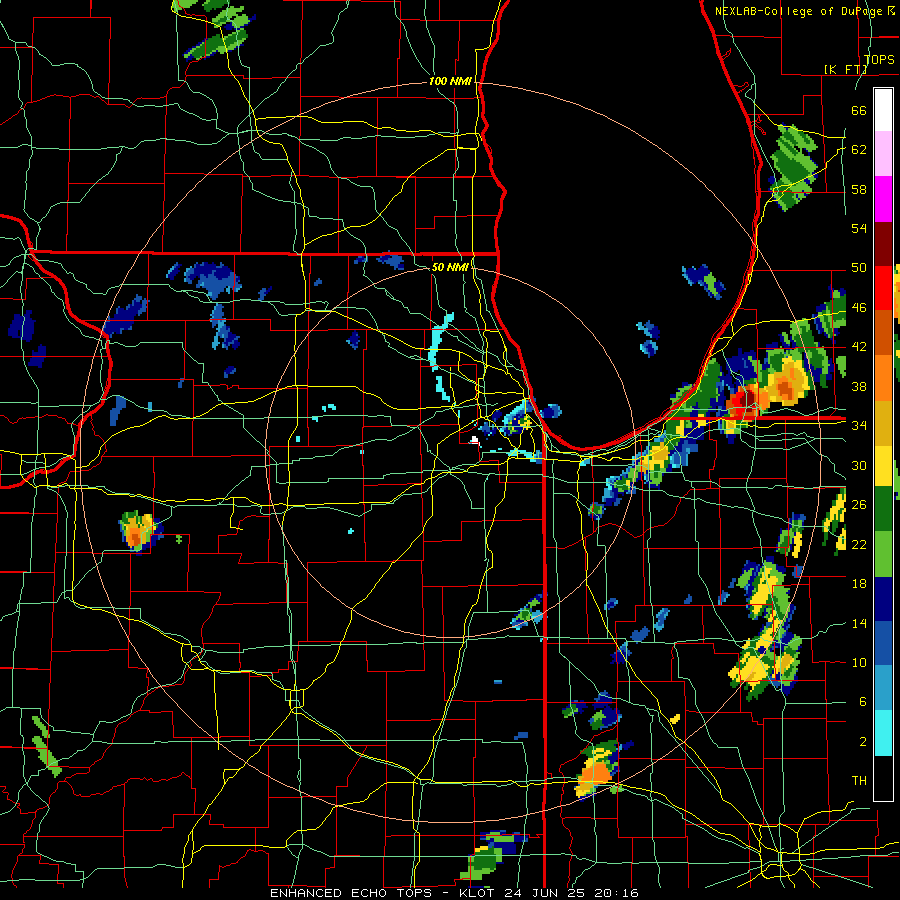Click the ENHANCED ECHO TOPS caption at bottom

(x=454, y=893)
